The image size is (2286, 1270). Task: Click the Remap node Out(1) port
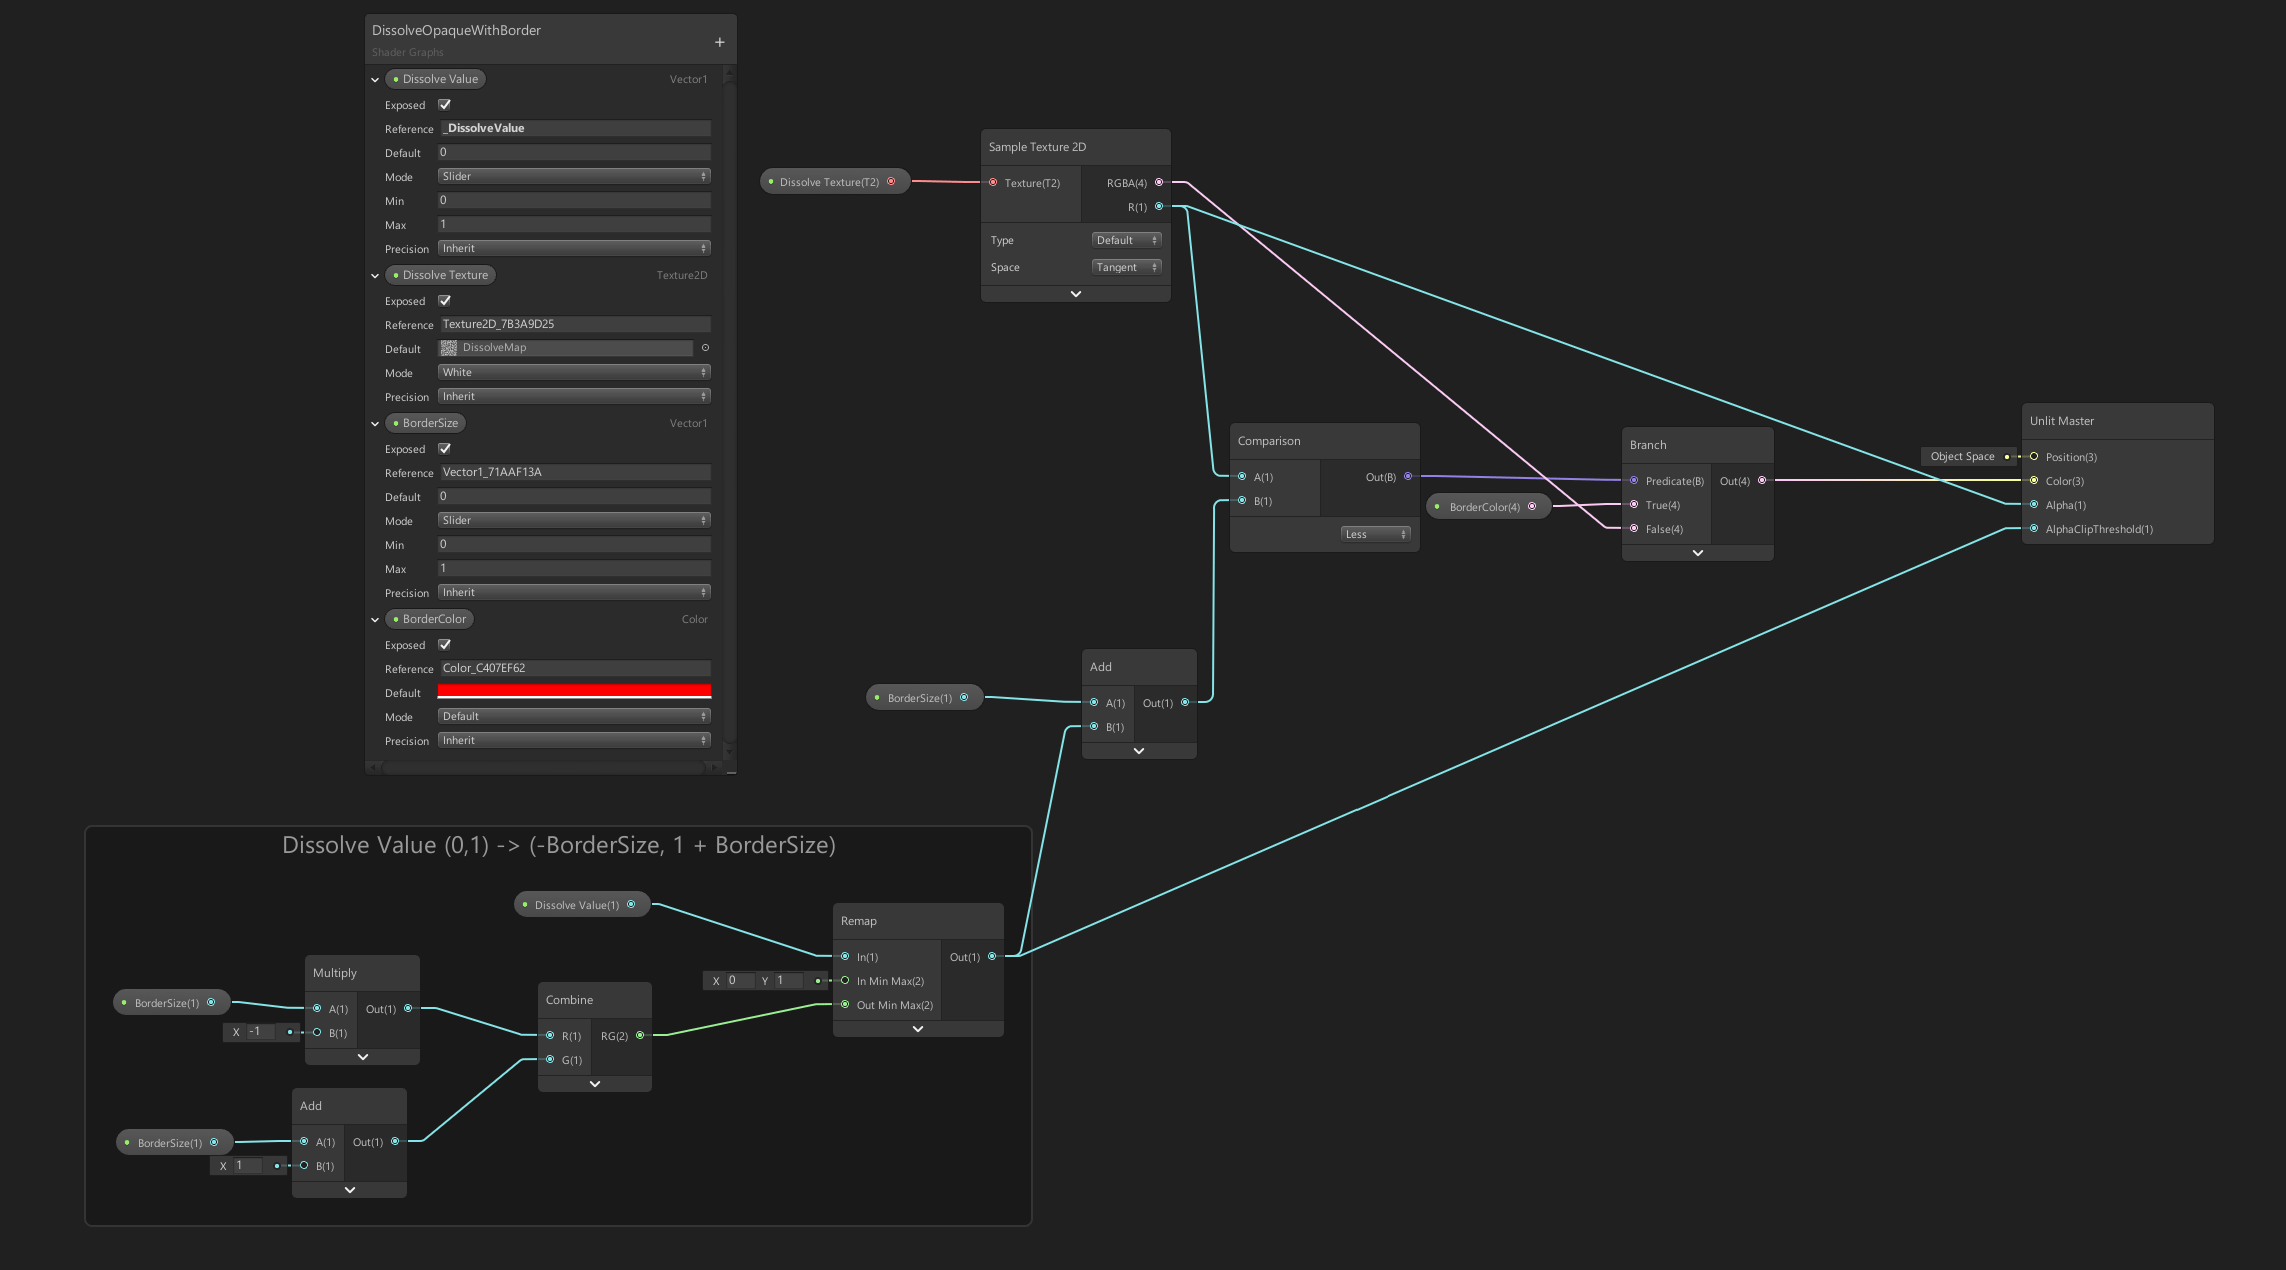[x=992, y=956]
